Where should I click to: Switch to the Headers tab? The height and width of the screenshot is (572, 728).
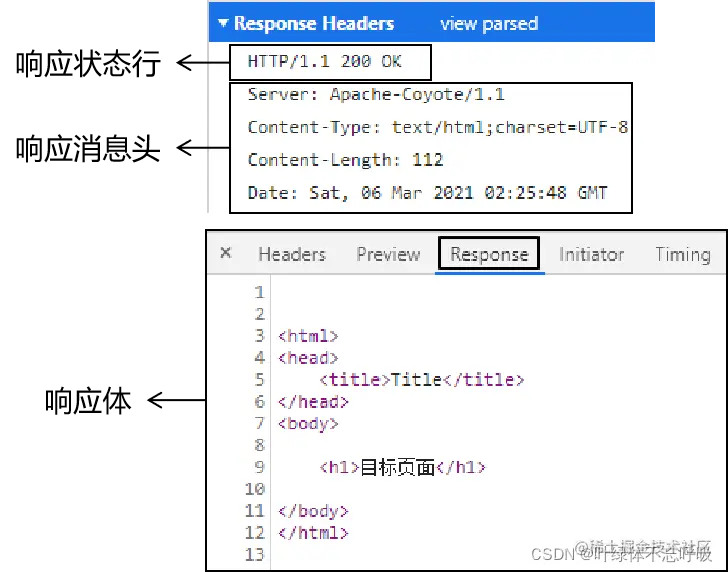(x=292, y=254)
